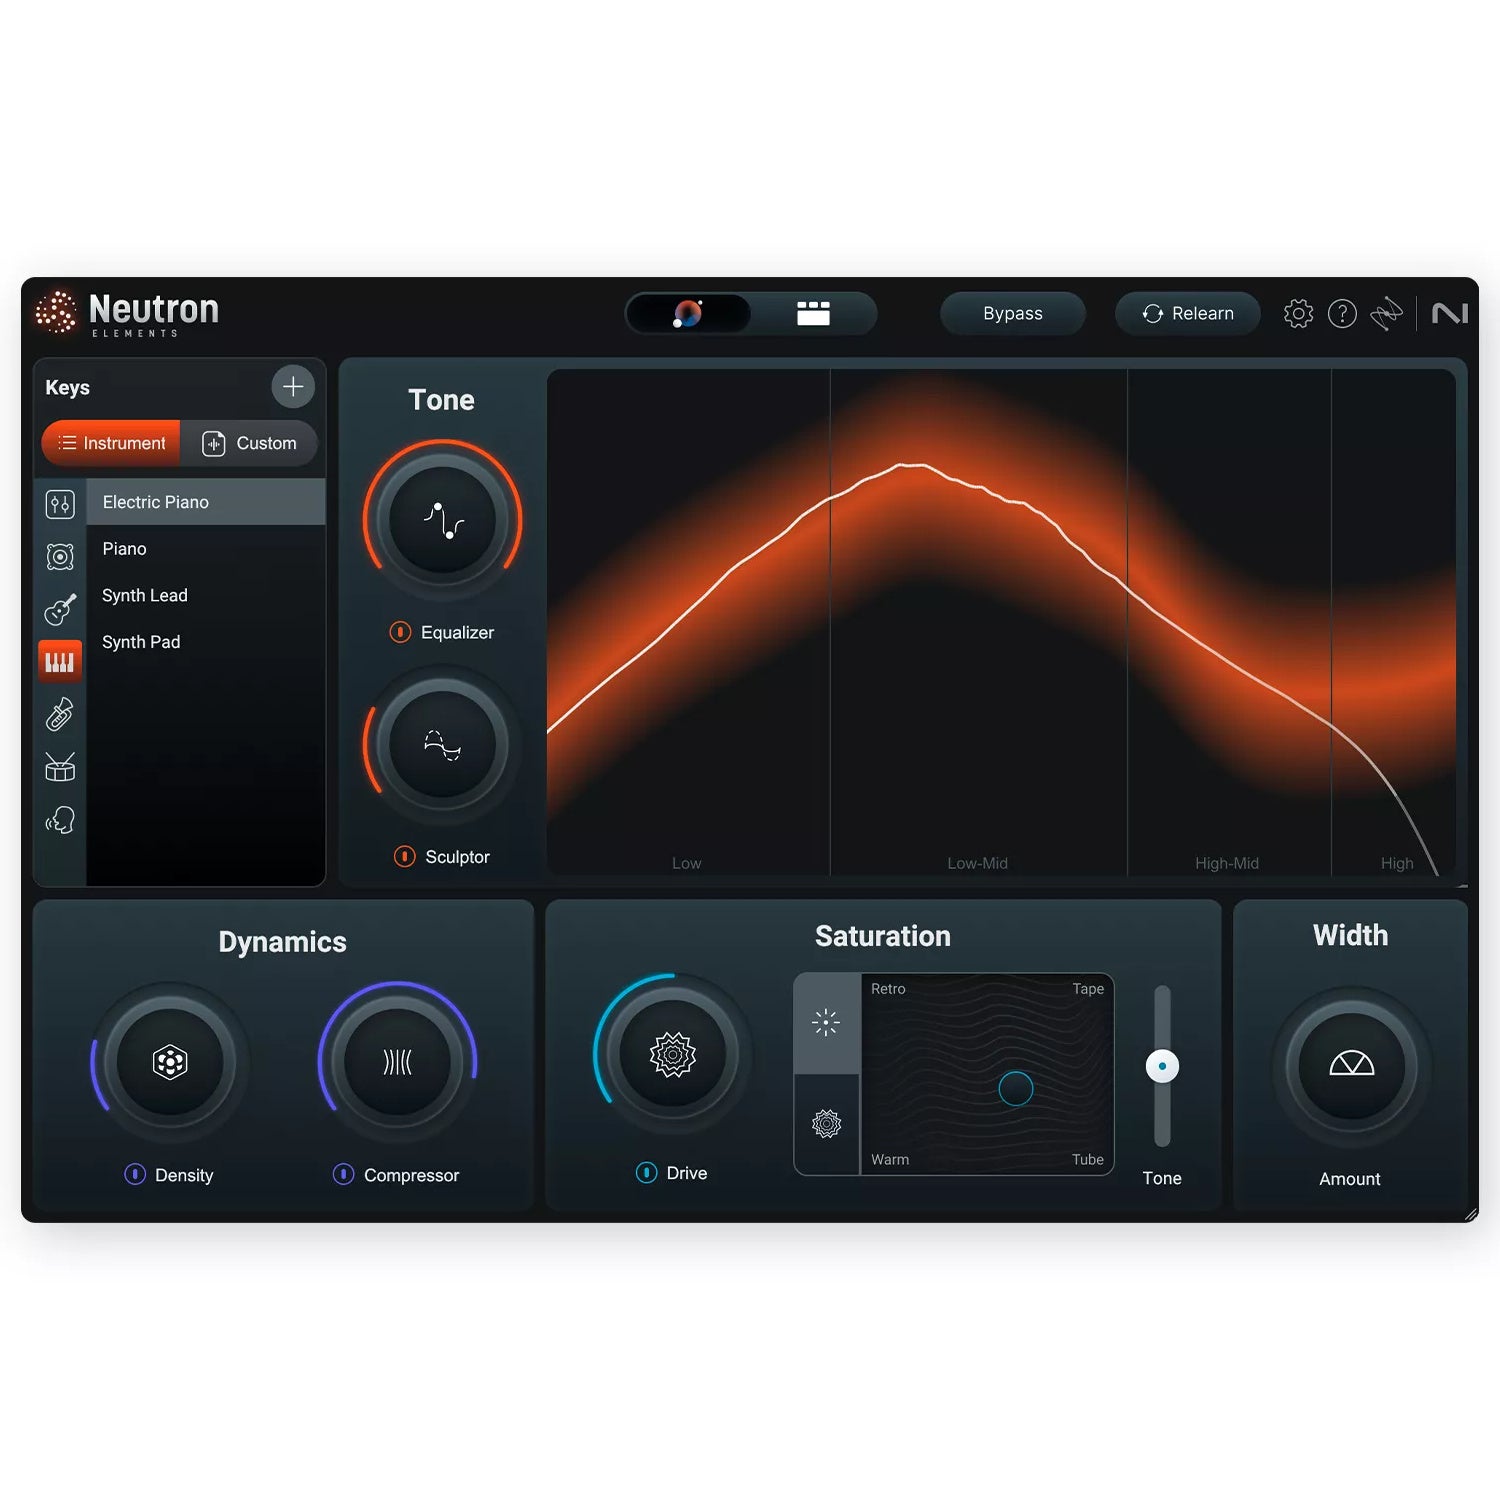
Task: Choose Synth Pad from the list
Action: (x=206, y=642)
